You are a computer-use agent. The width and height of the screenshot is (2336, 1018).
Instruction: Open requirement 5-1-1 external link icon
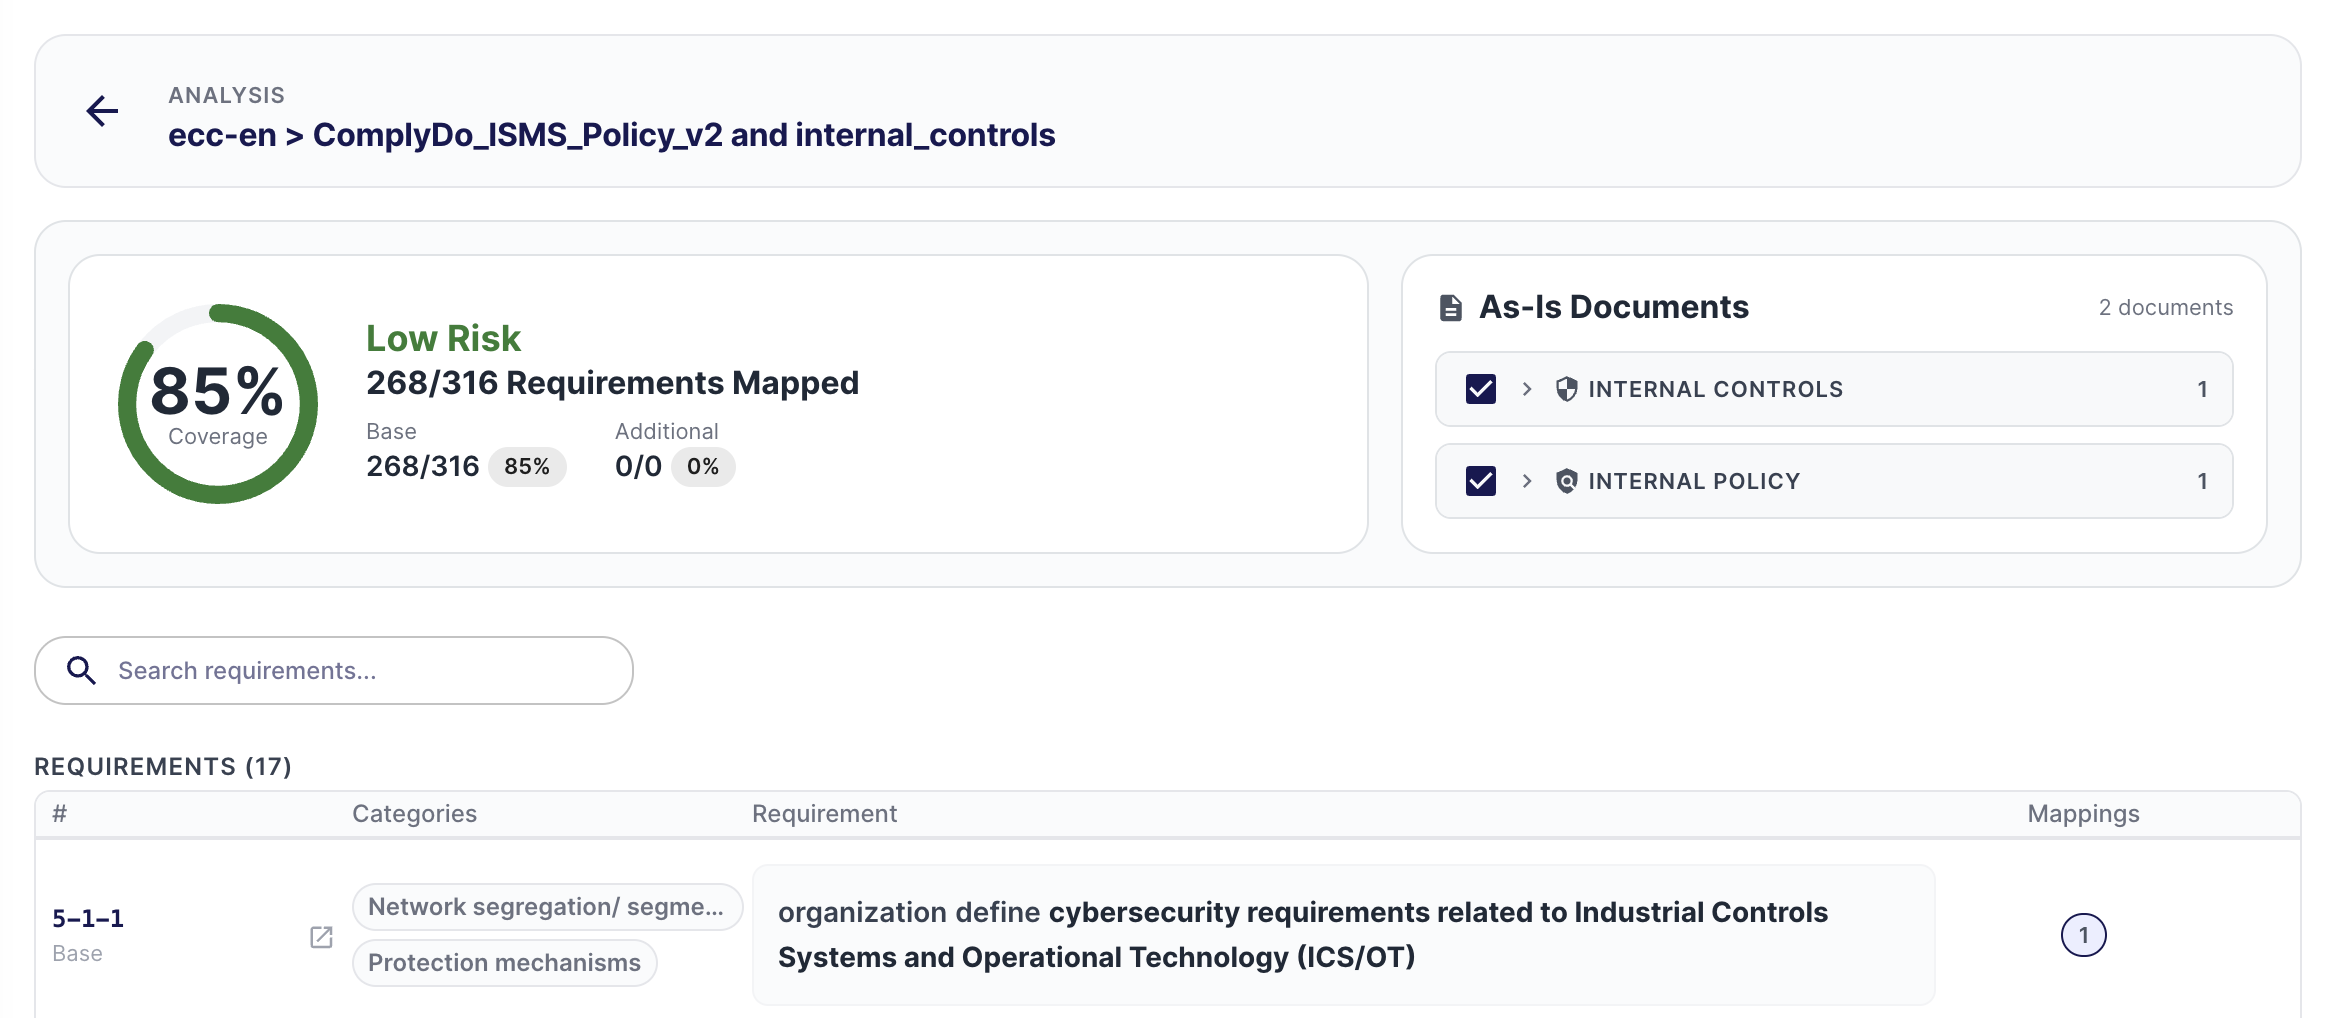click(x=321, y=937)
